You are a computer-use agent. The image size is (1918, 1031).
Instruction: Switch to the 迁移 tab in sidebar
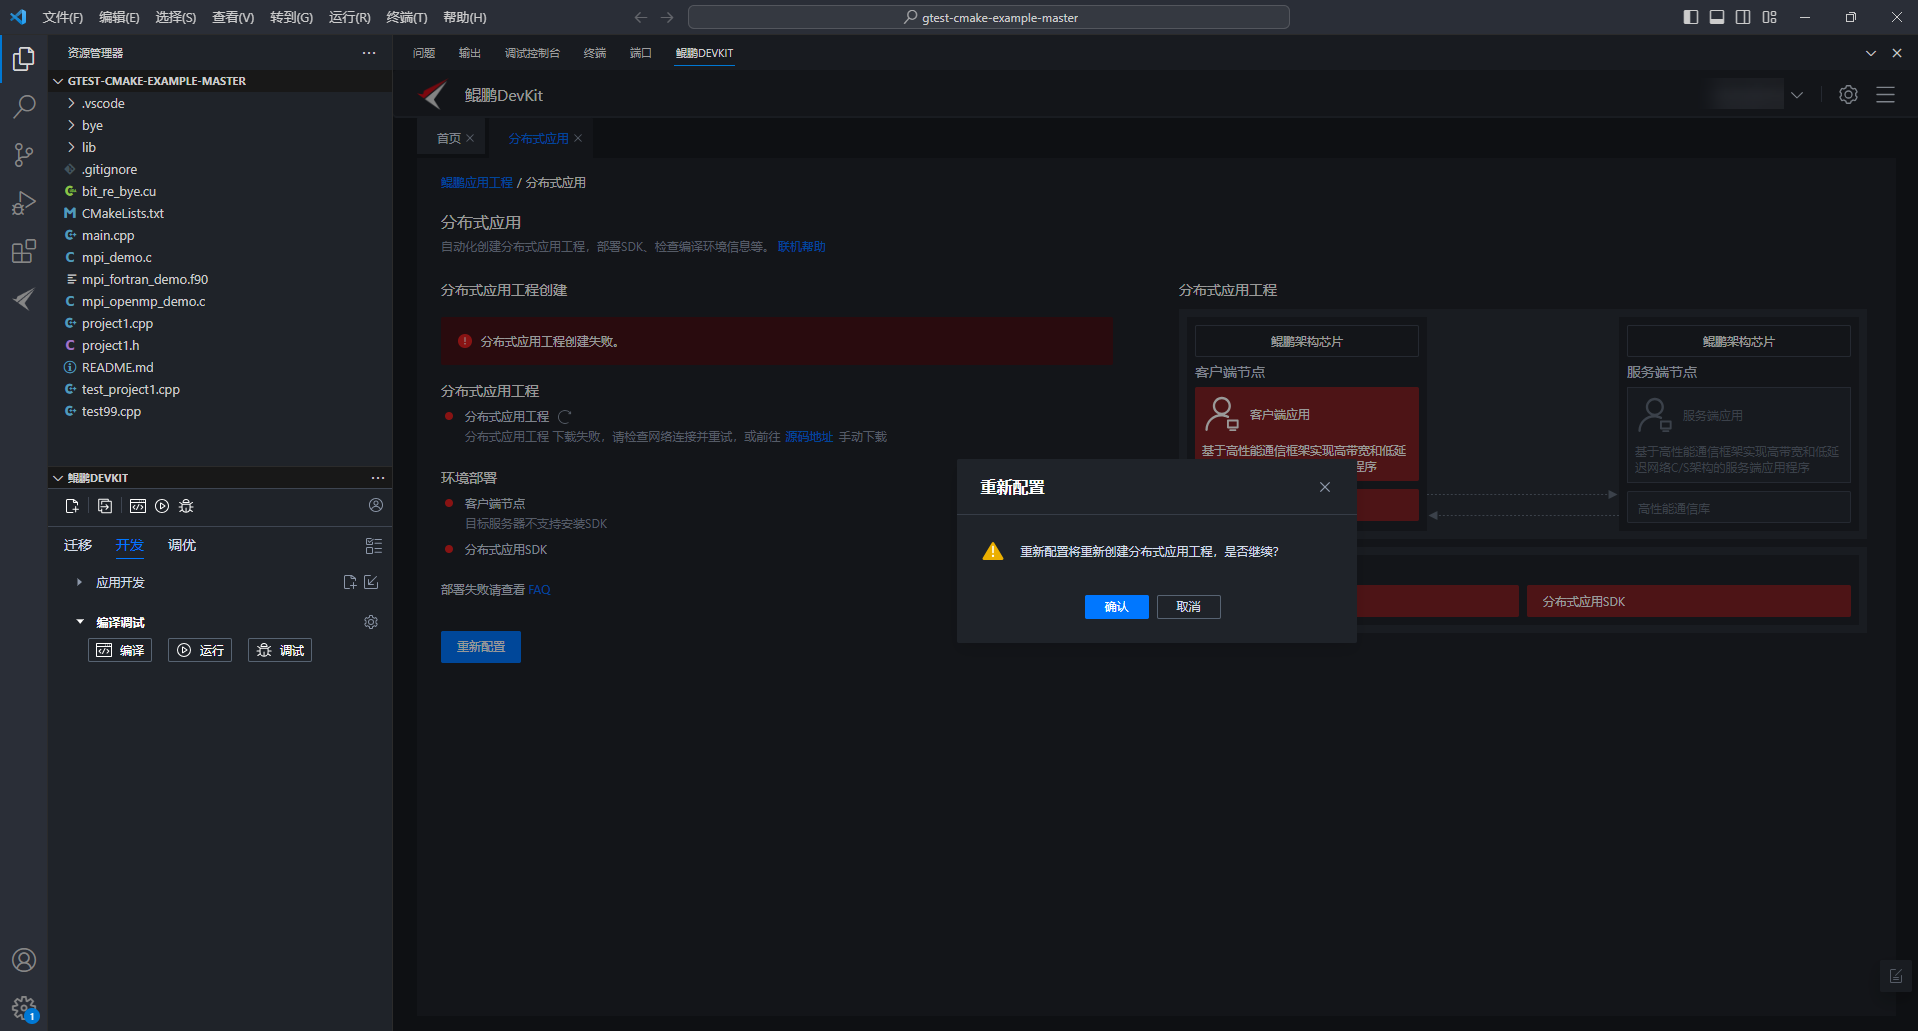click(78, 545)
